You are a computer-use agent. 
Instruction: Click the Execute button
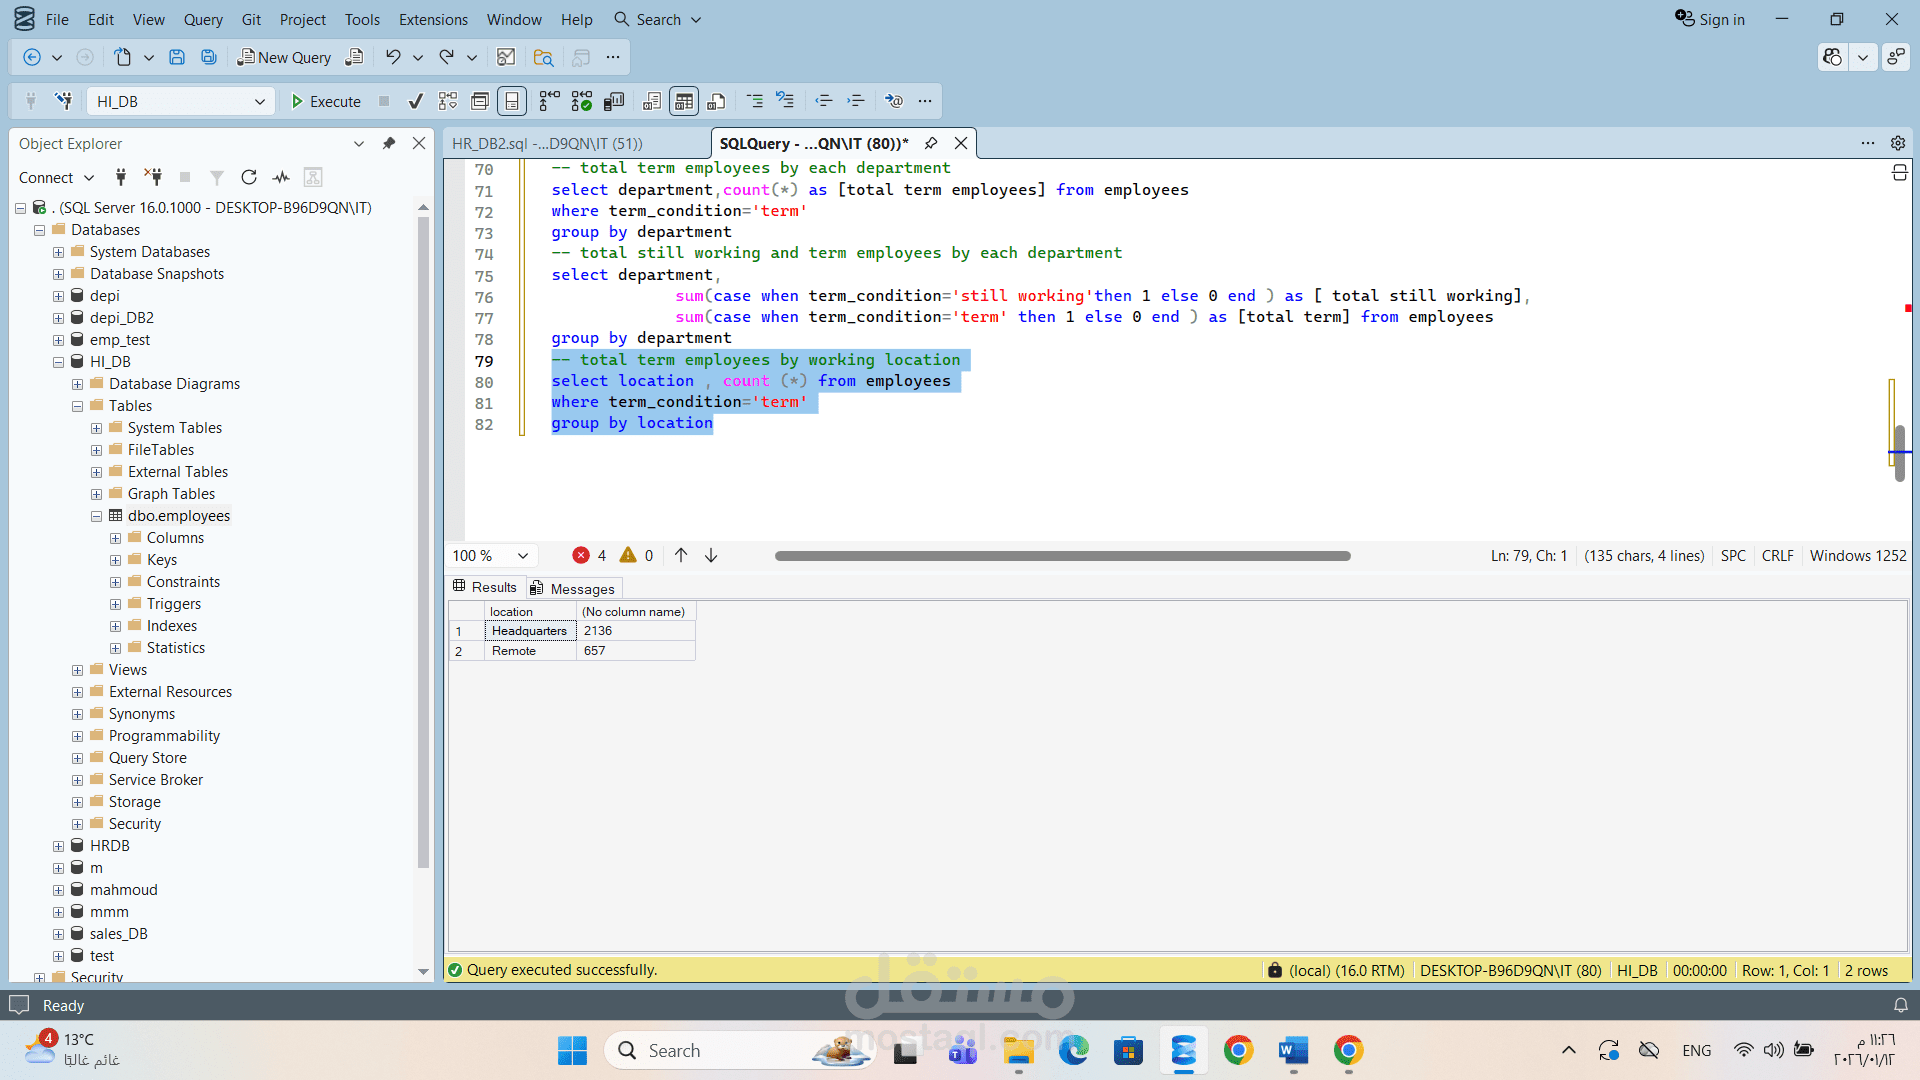coord(326,101)
